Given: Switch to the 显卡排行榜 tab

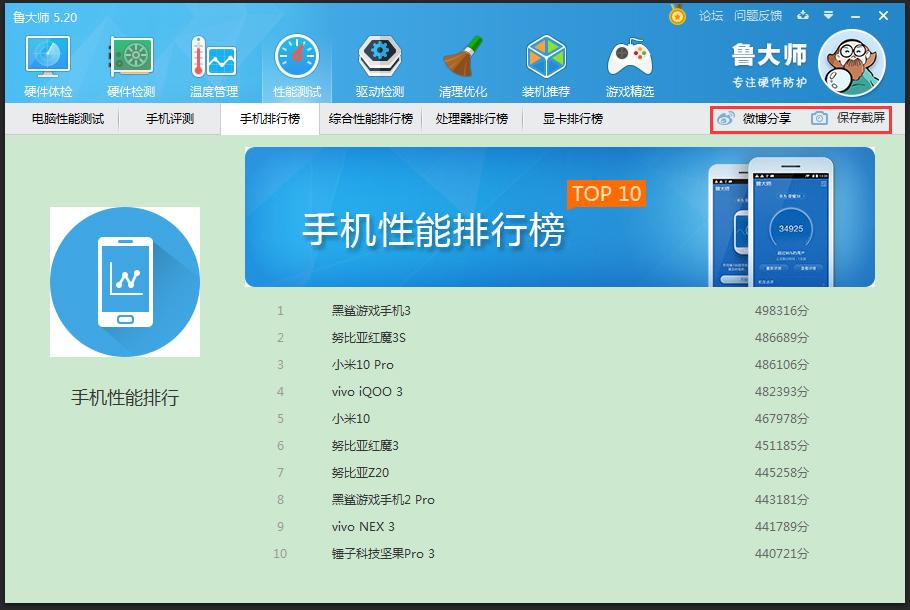Looking at the screenshot, I should pyautogui.click(x=573, y=119).
